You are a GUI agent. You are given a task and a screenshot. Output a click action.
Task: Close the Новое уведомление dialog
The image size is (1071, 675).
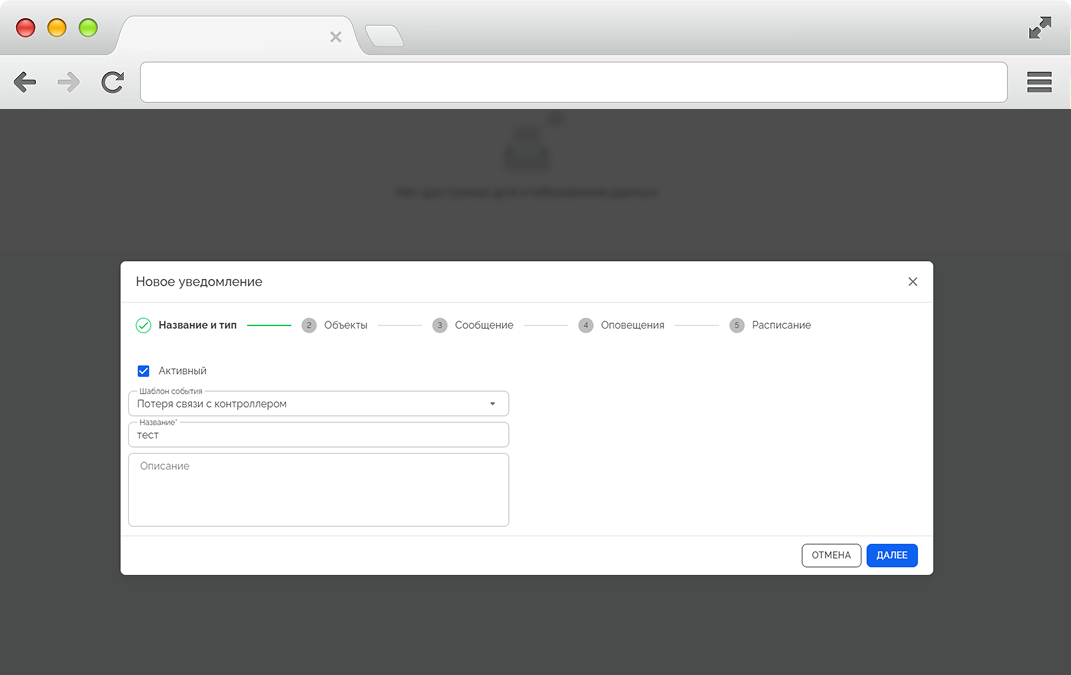[x=912, y=282]
